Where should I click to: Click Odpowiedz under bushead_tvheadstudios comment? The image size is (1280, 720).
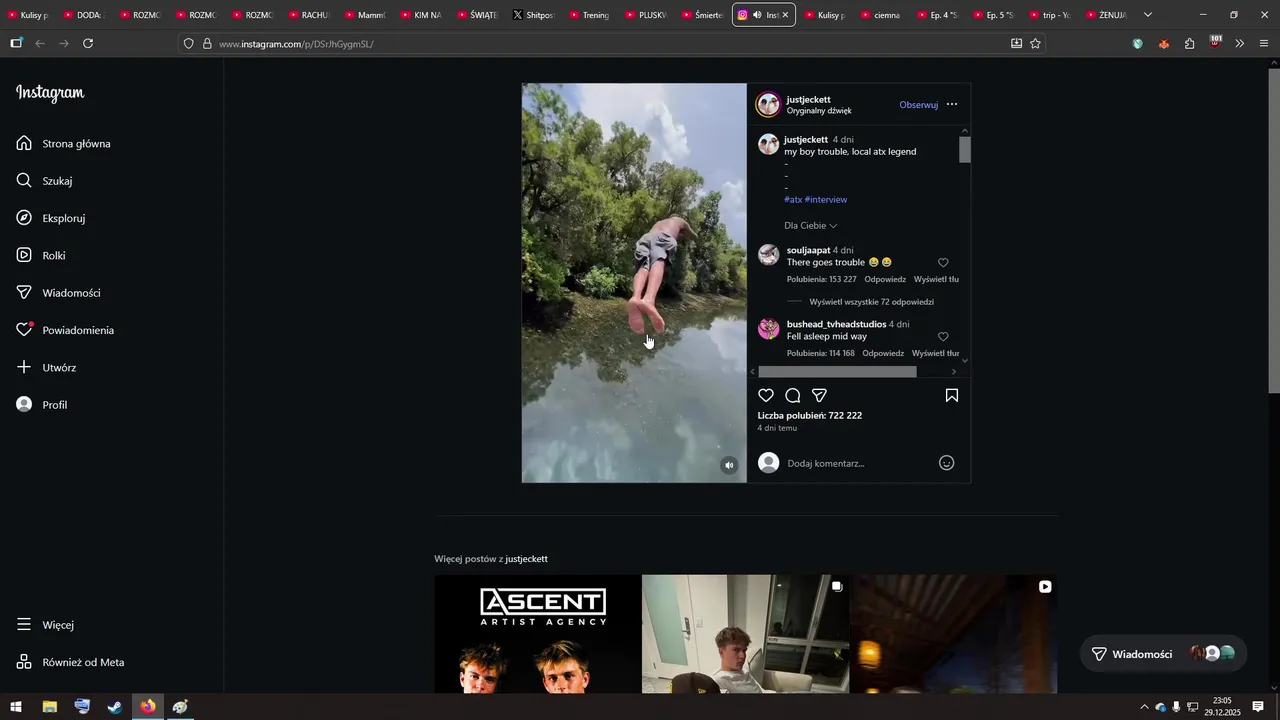[x=883, y=354]
